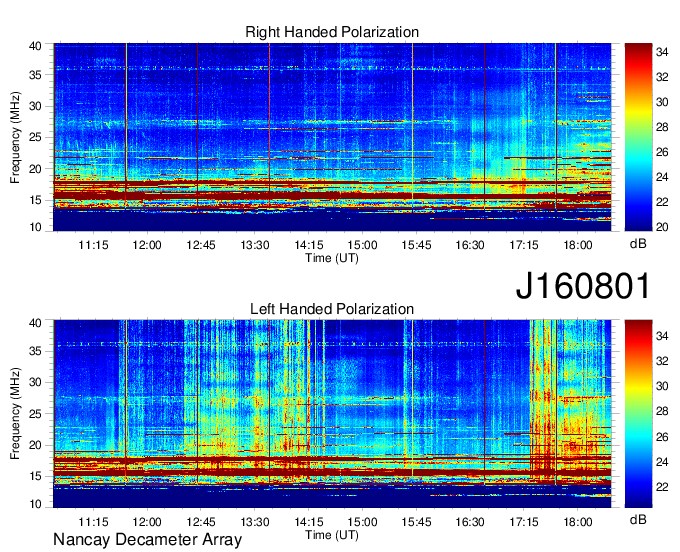Viewport: 680px width, 552px height.
Task: Click "12:45" time tick on Right Handed plot
Action: 201,245
